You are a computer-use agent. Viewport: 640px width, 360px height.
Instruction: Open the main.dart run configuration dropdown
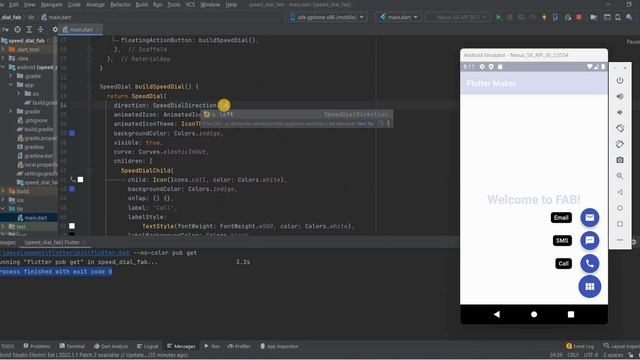point(399,17)
